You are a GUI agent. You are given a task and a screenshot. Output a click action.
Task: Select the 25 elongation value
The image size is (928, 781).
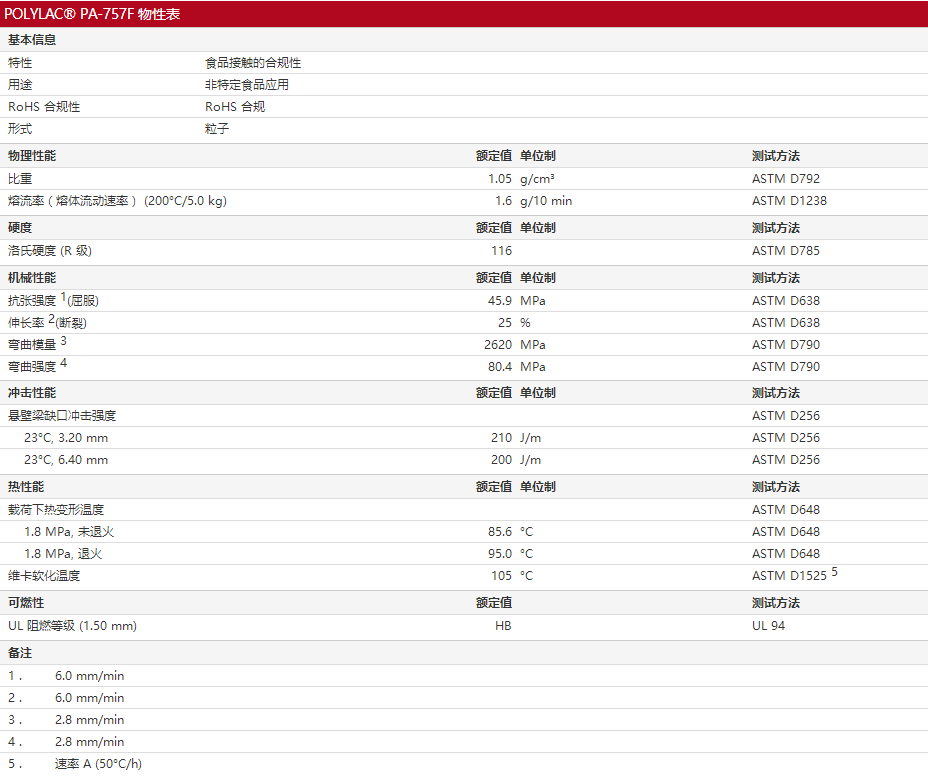coord(505,322)
